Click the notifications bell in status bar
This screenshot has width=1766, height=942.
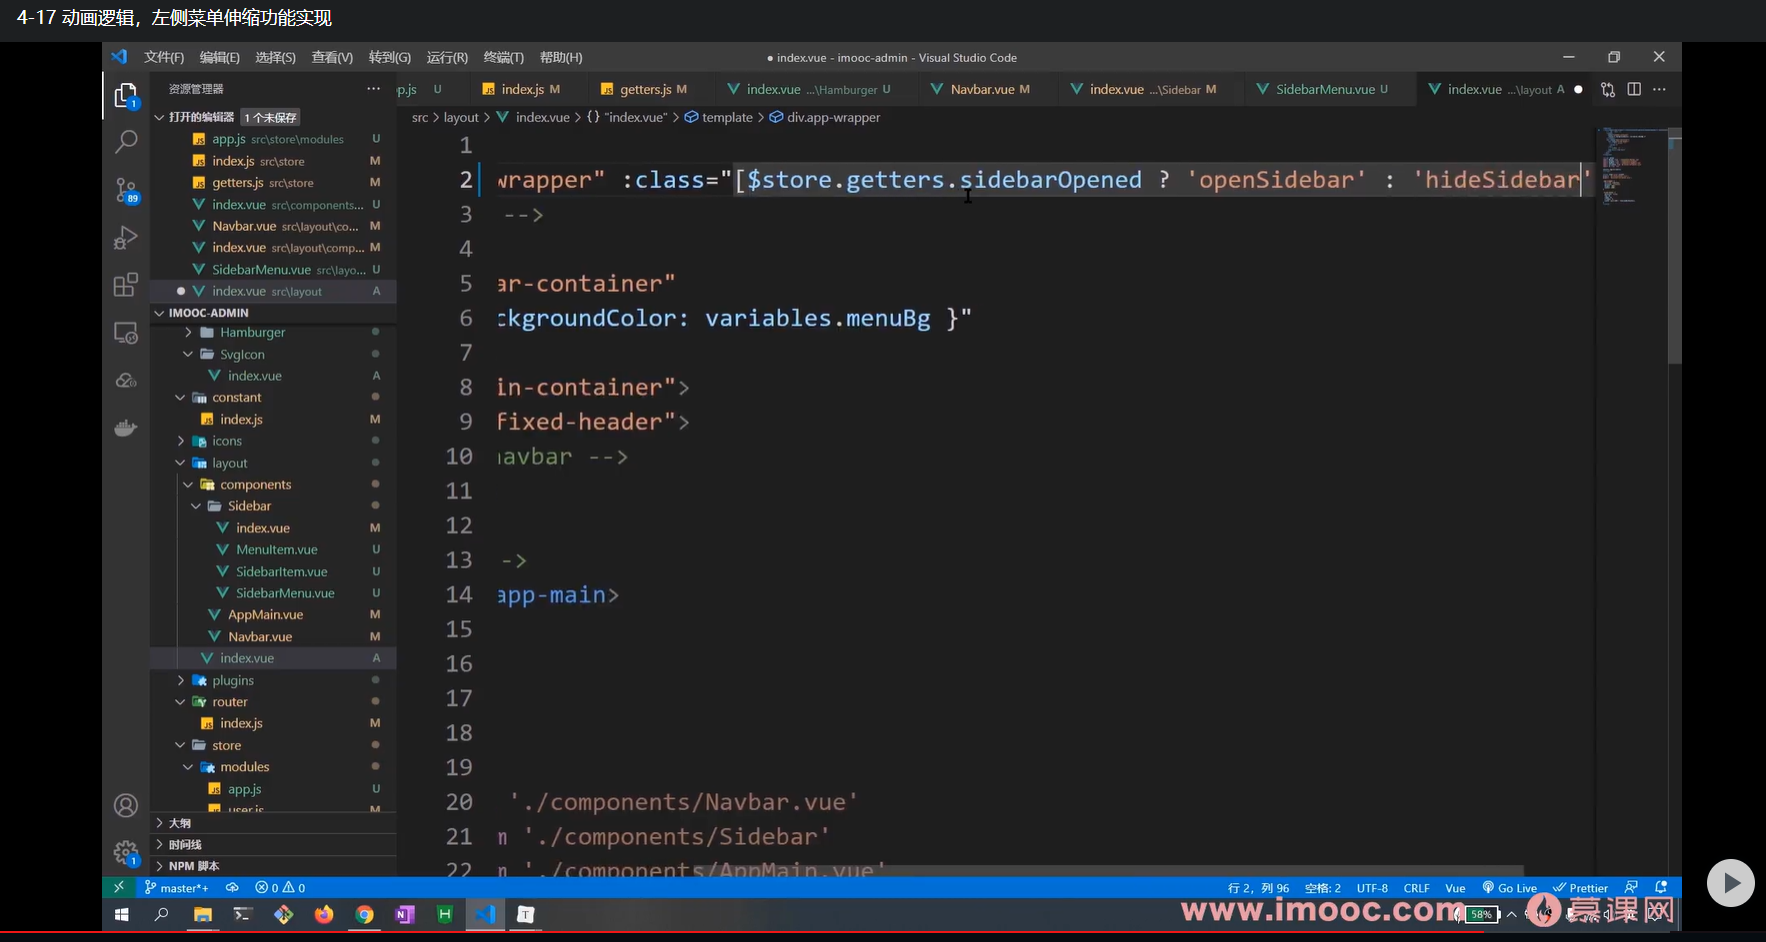point(1661,887)
